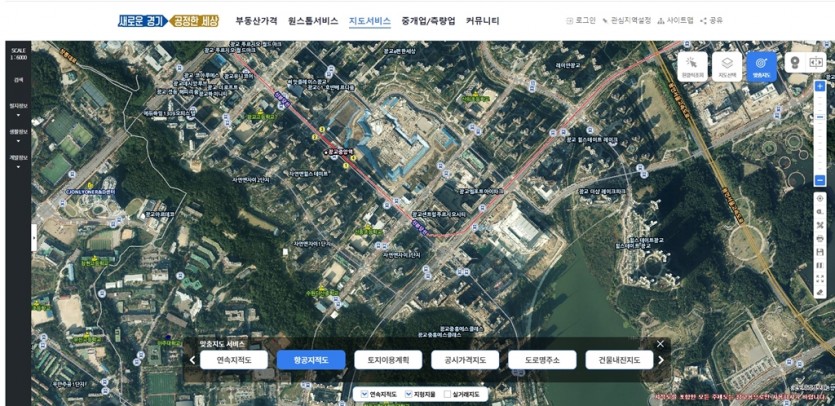Uncheck the 연속지적도 checkbox
835x406 pixels.
pyautogui.click(x=365, y=395)
